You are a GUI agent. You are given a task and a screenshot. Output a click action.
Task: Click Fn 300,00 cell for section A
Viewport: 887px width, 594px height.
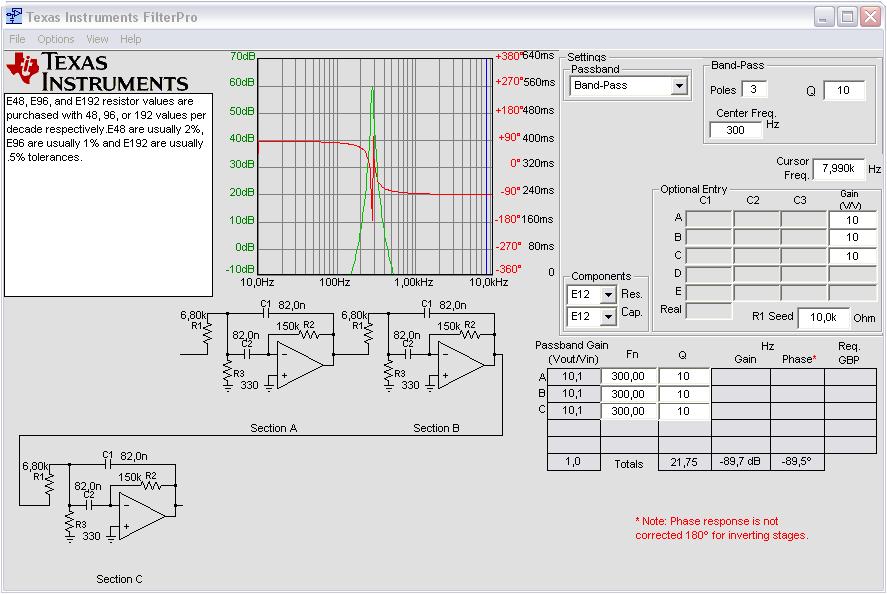(x=629, y=376)
